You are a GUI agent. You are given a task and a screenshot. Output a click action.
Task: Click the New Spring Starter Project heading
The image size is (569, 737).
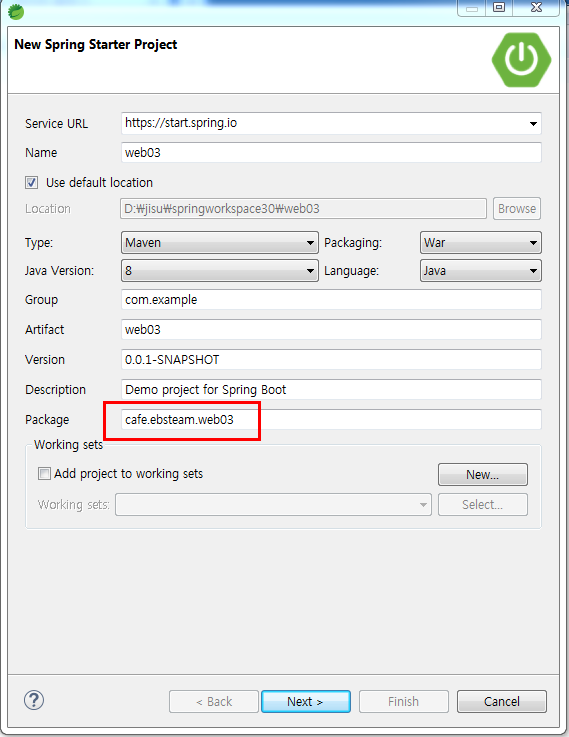pyautogui.click(x=96, y=45)
